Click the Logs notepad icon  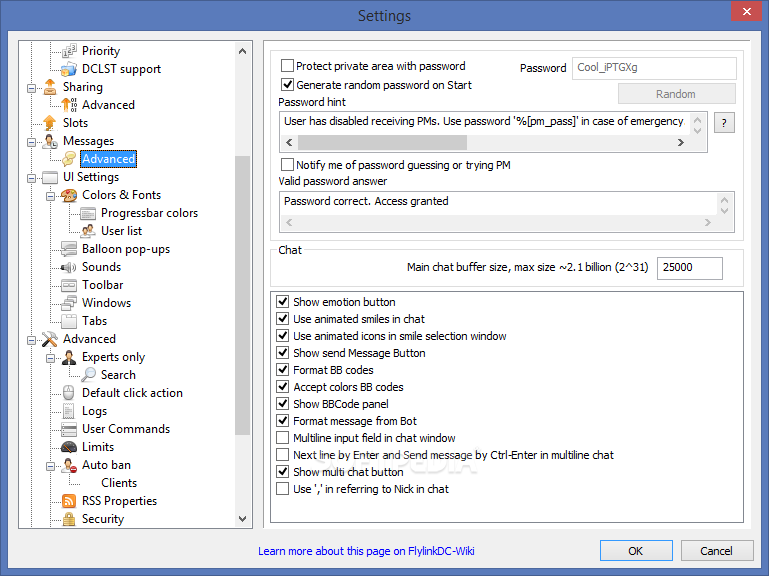click(x=69, y=411)
